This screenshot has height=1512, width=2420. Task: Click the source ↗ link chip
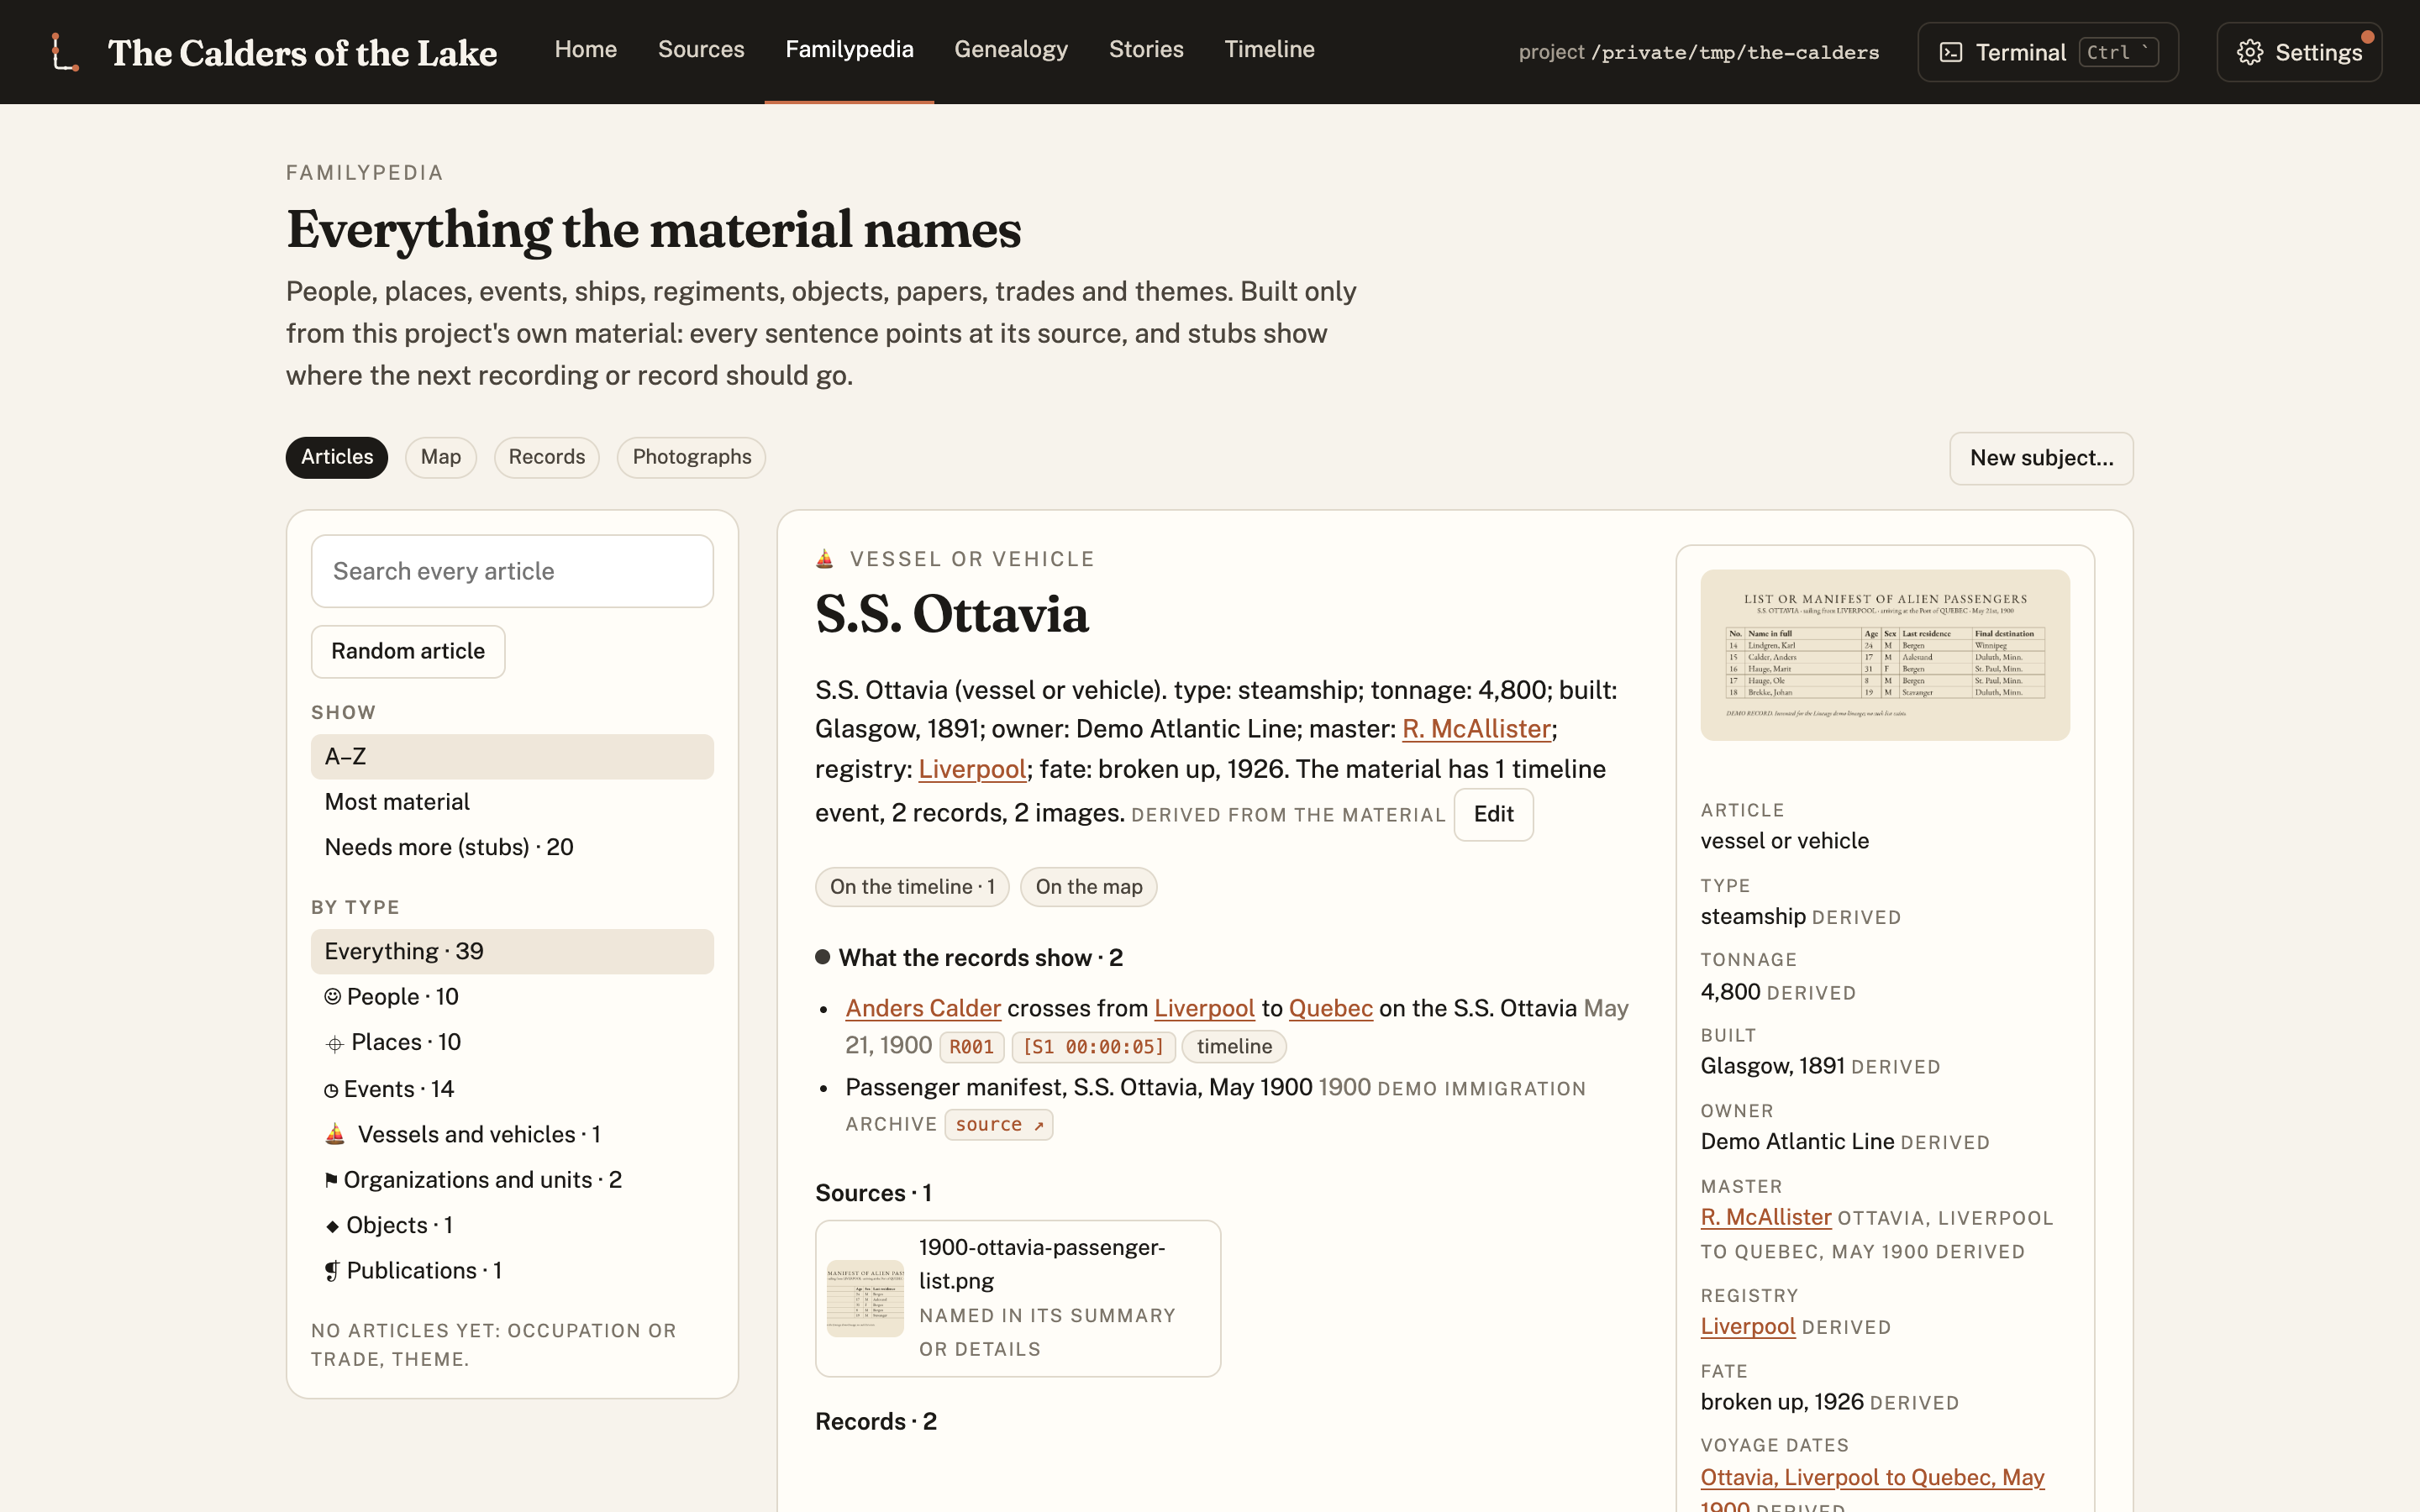[x=998, y=1125]
